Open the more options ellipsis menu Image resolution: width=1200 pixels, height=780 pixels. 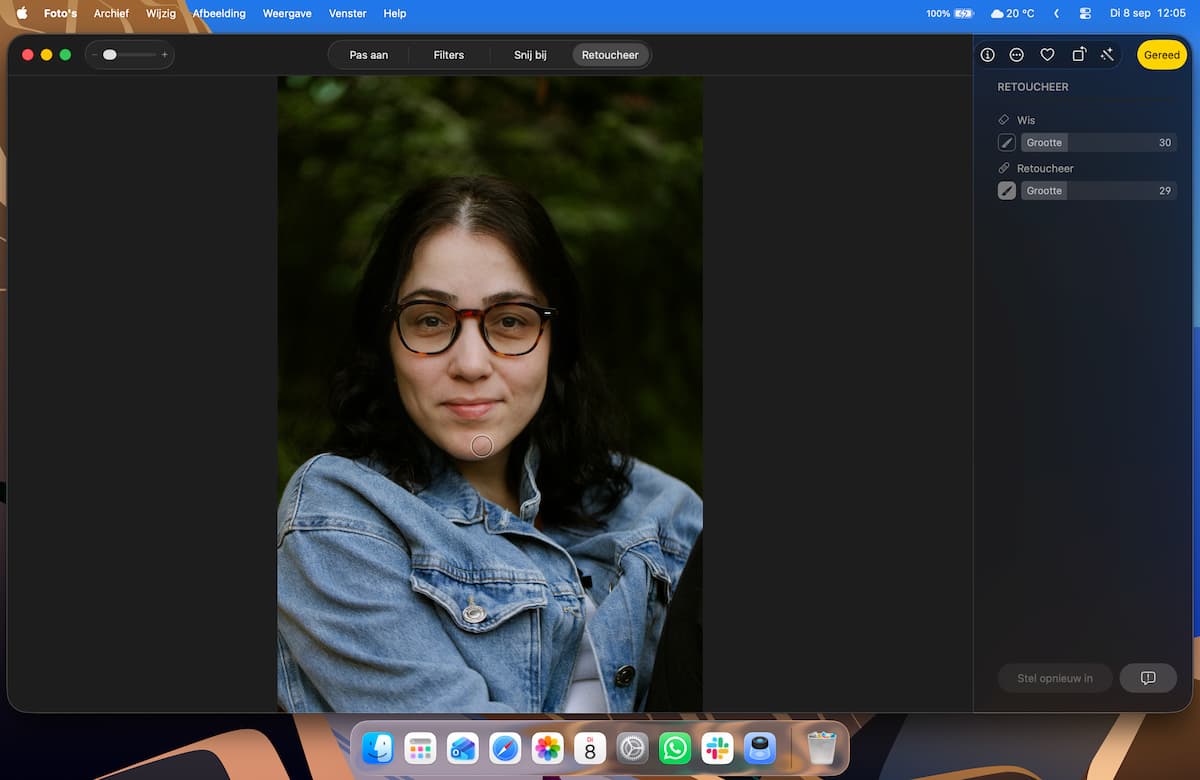coord(1017,55)
